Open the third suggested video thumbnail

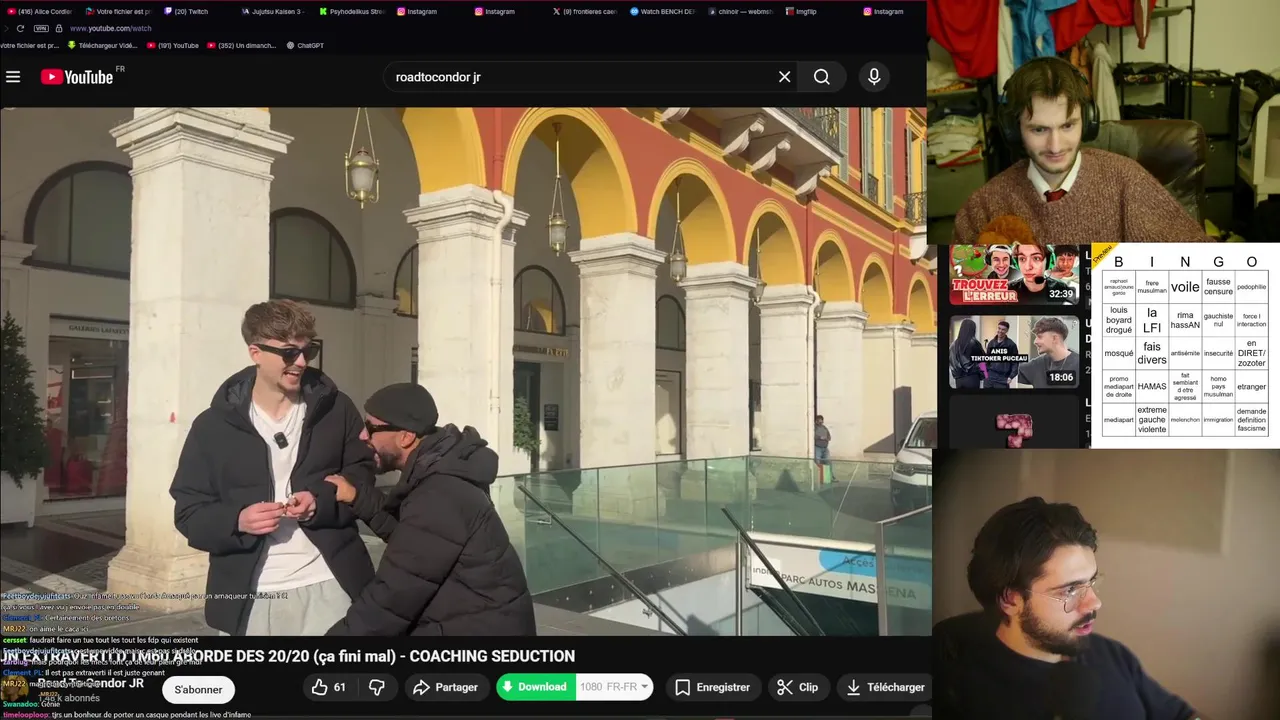click(1014, 424)
